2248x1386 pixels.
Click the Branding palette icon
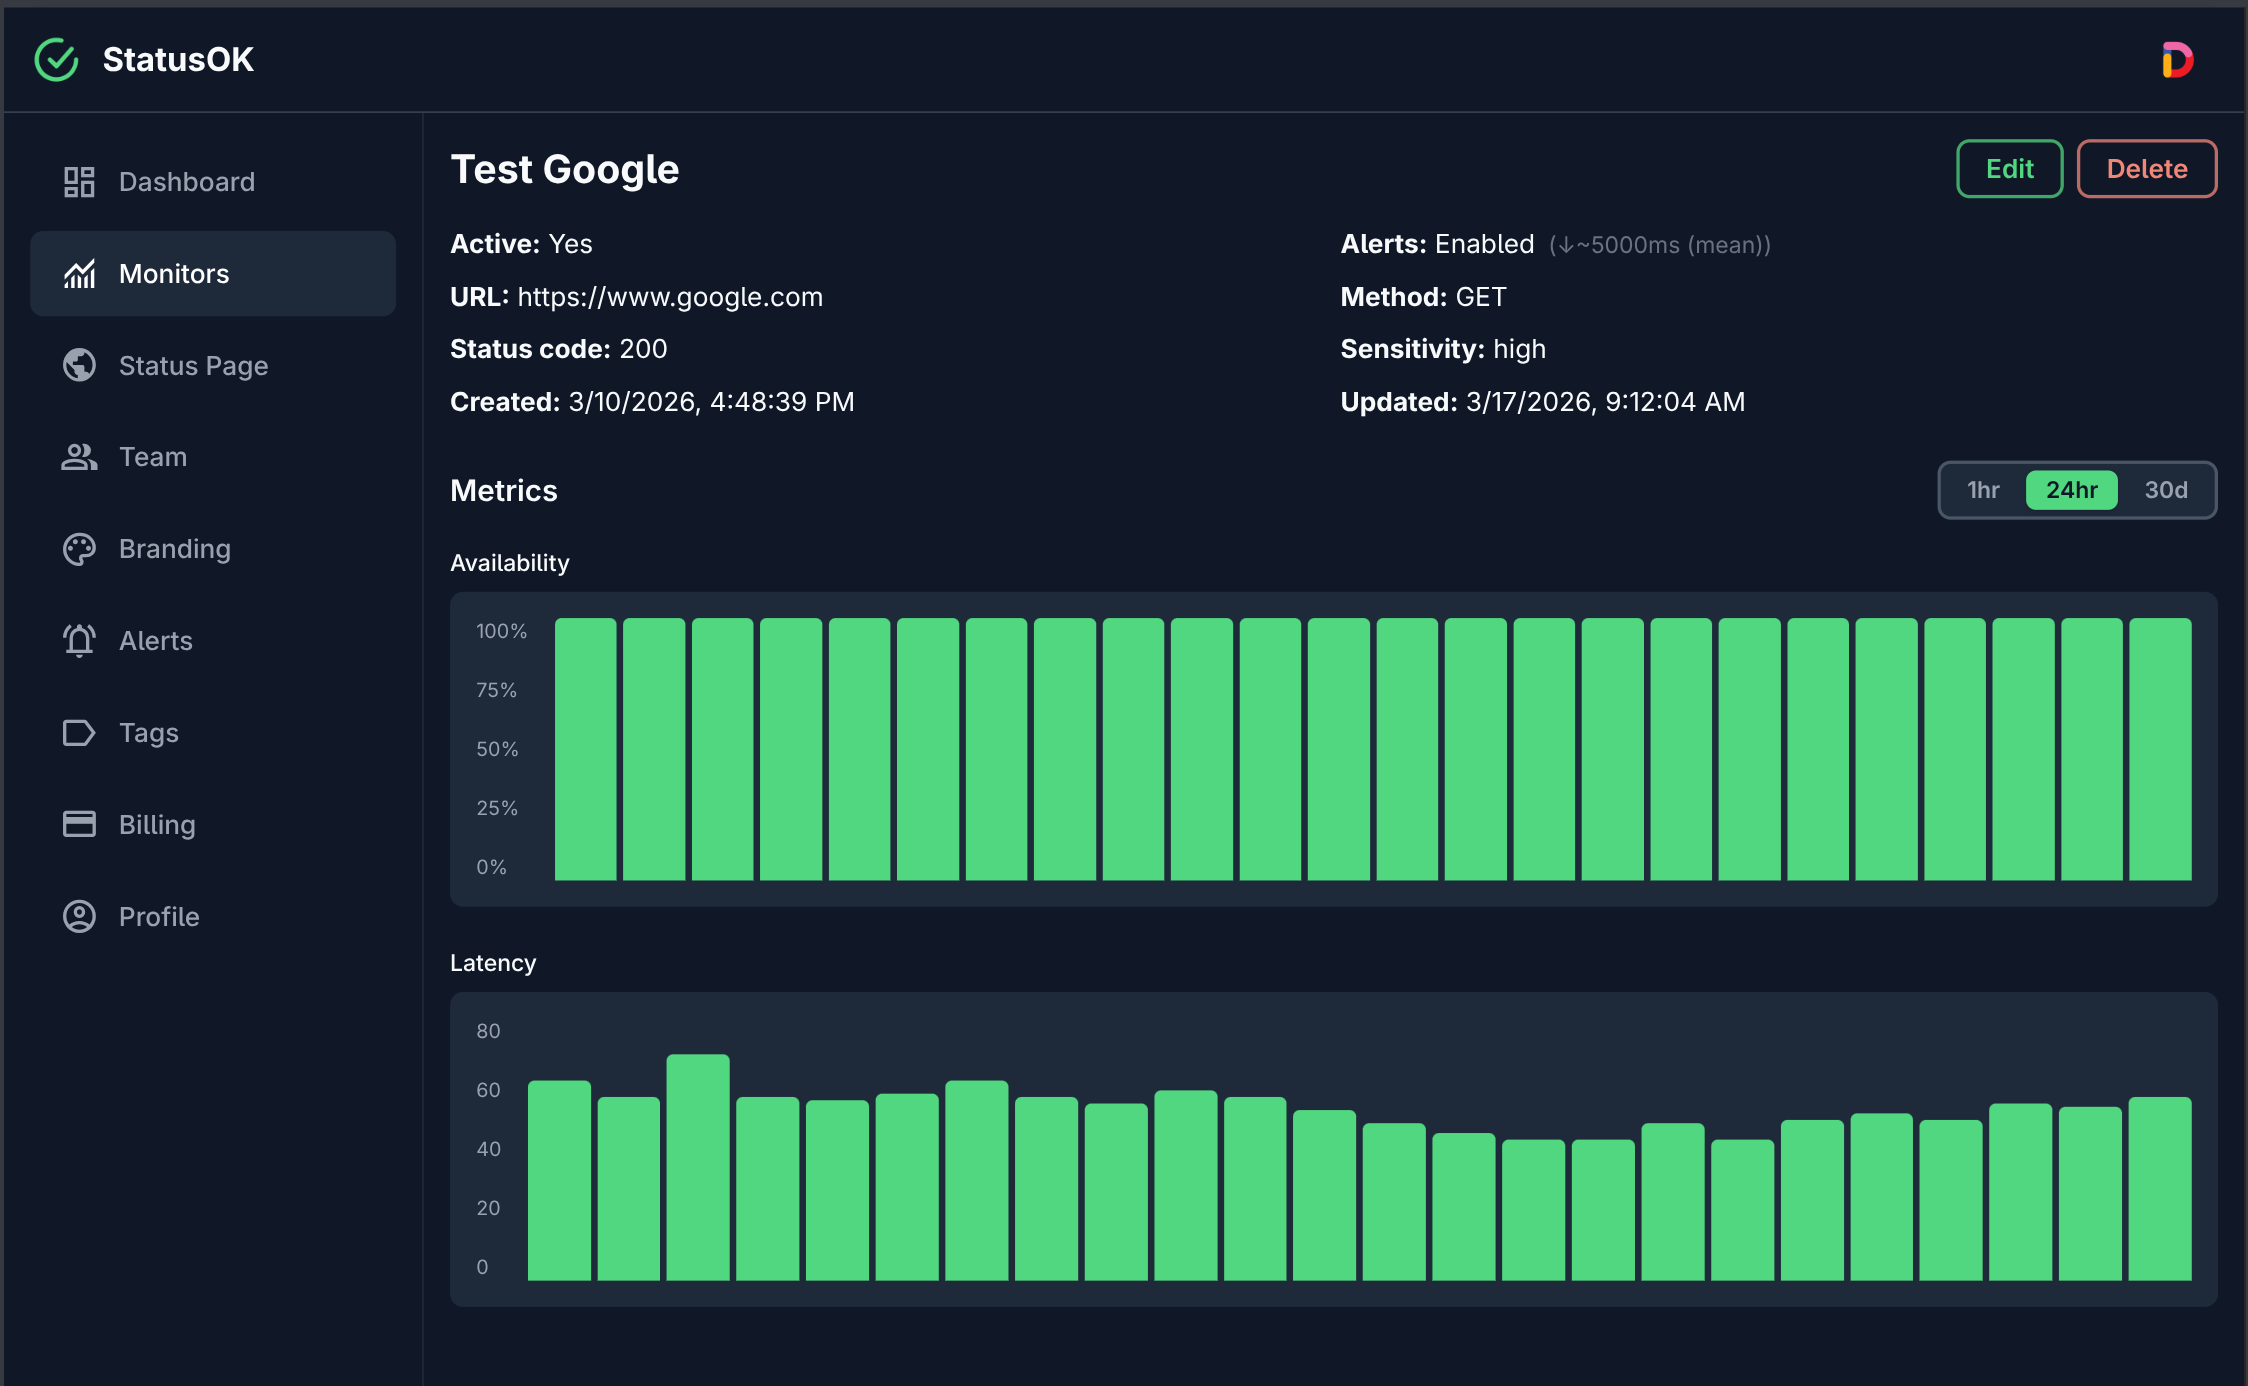pos(79,549)
